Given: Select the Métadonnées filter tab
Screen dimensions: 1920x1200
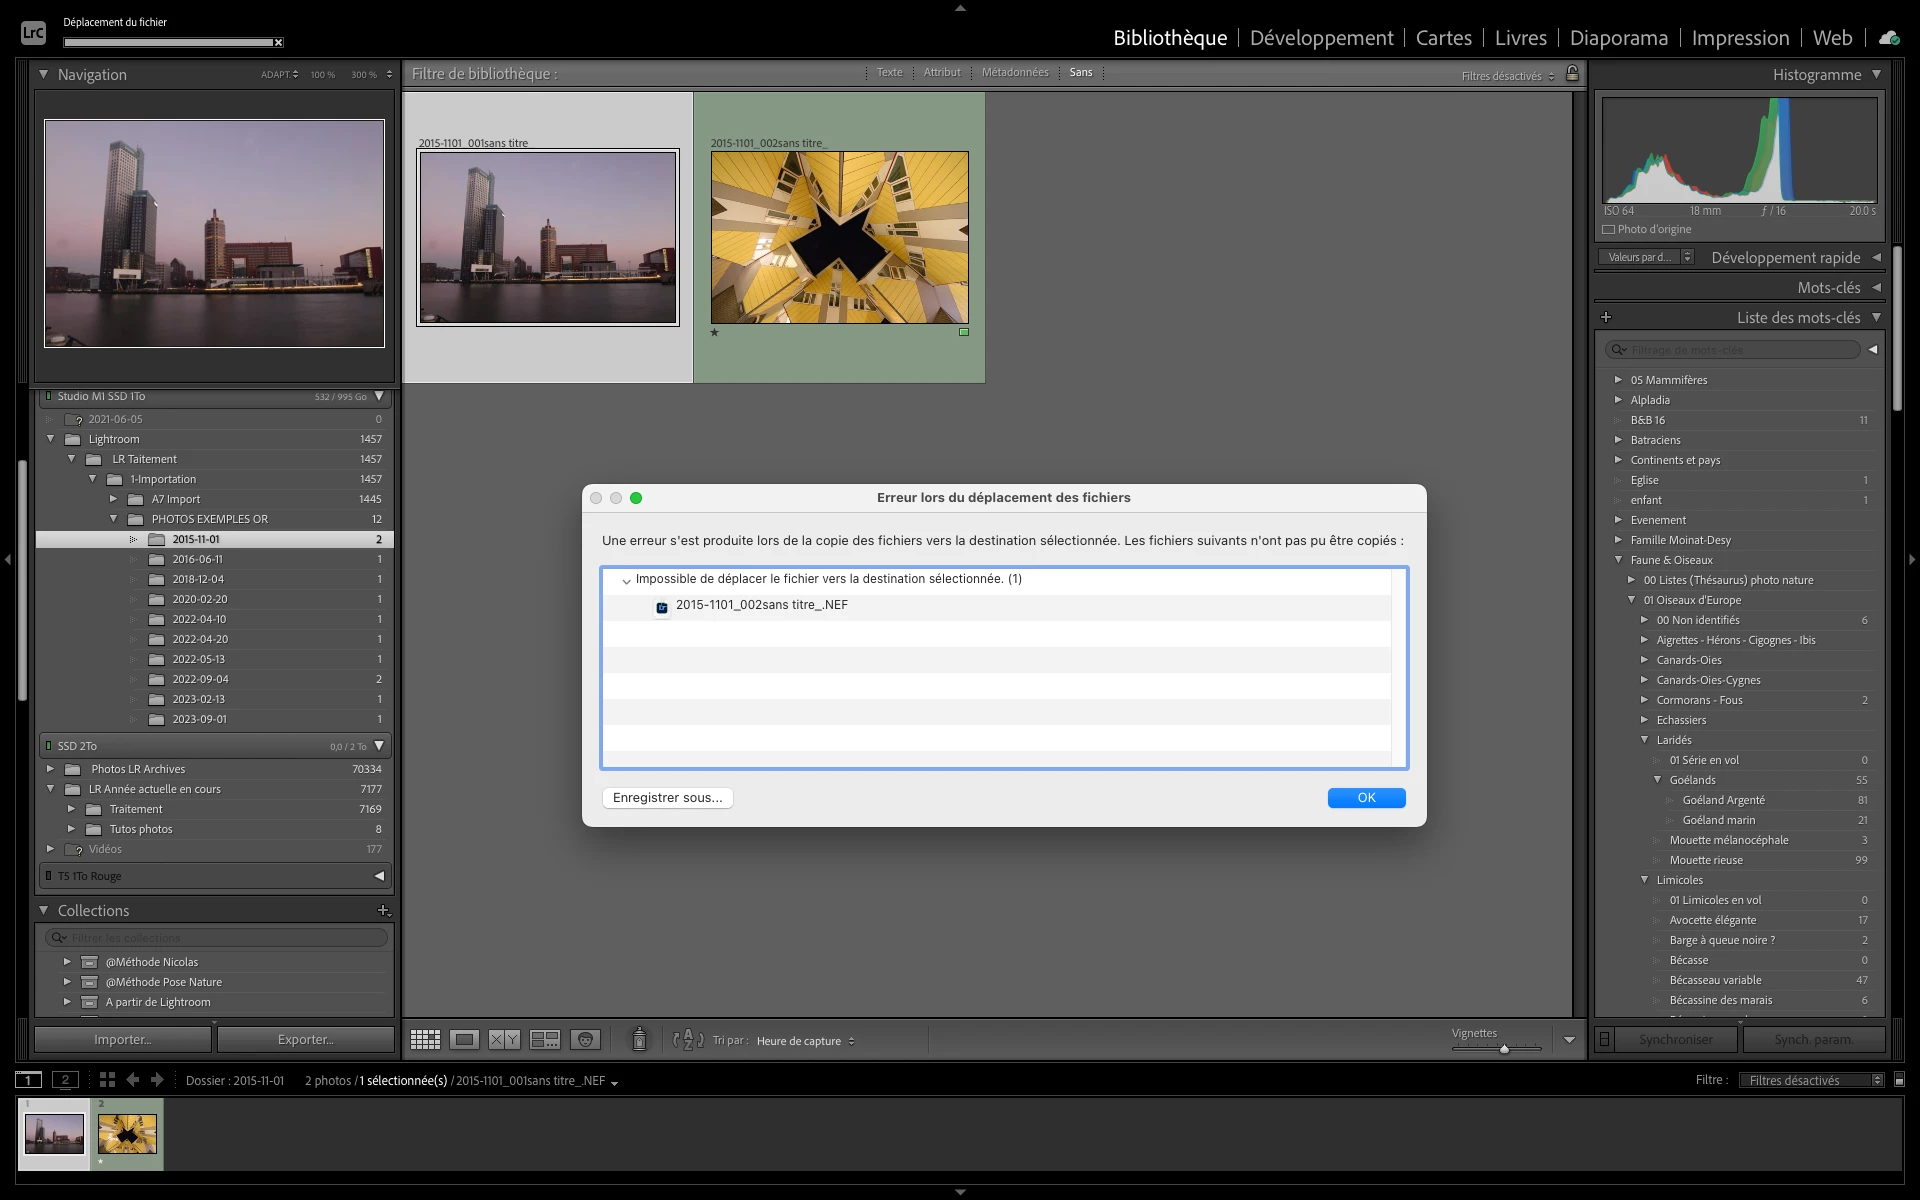Looking at the screenshot, I should [x=1014, y=73].
